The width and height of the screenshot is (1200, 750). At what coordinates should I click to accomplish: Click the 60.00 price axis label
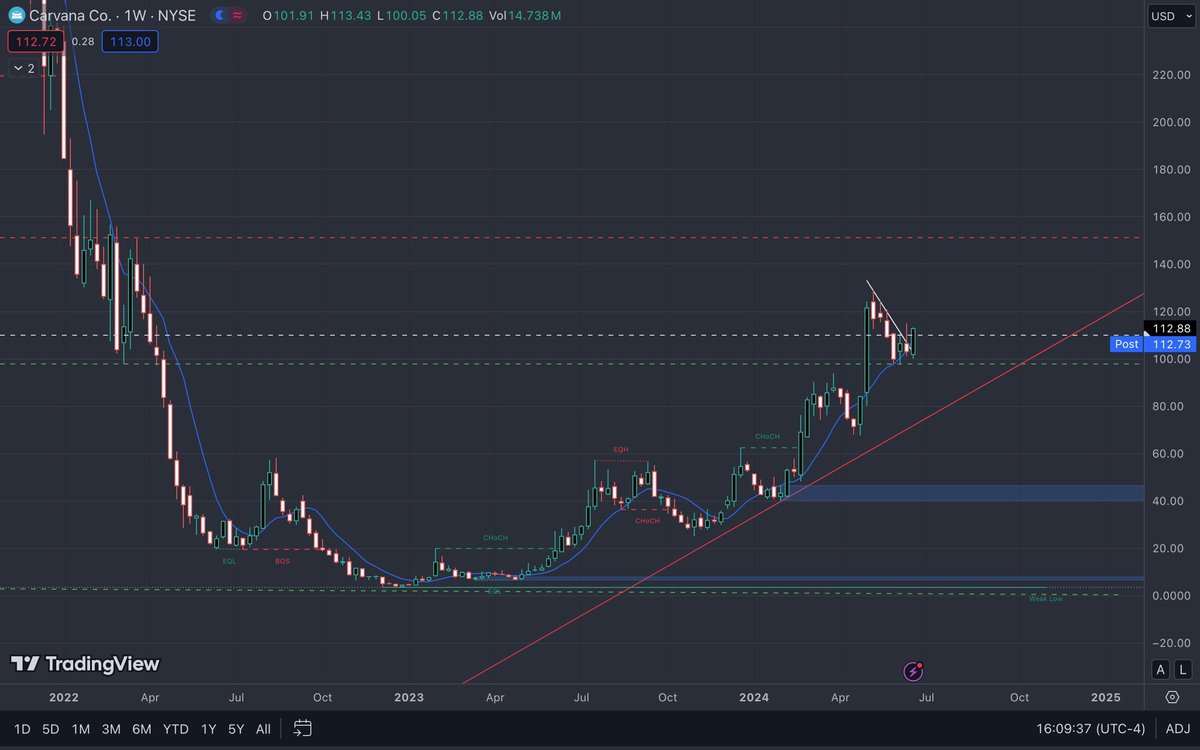point(1169,454)
